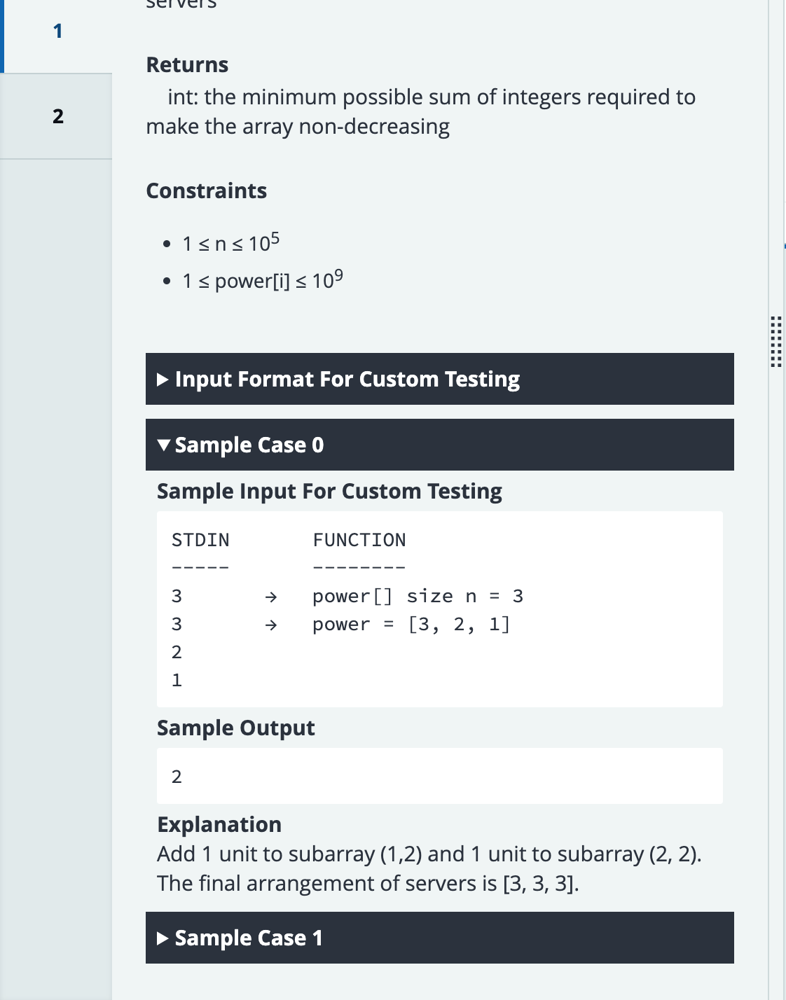This screenshot has width=786, height=1000.
Task: Click the 'power[] size n = 3' line
Action: coord(417,597)
